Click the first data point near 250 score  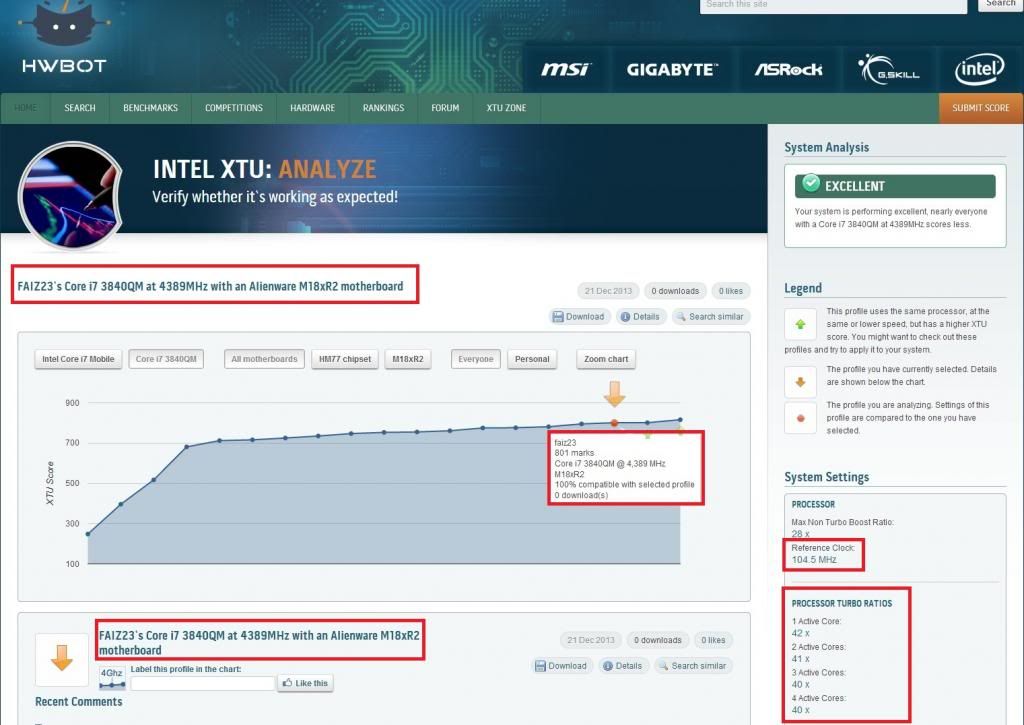click(88, 534)
